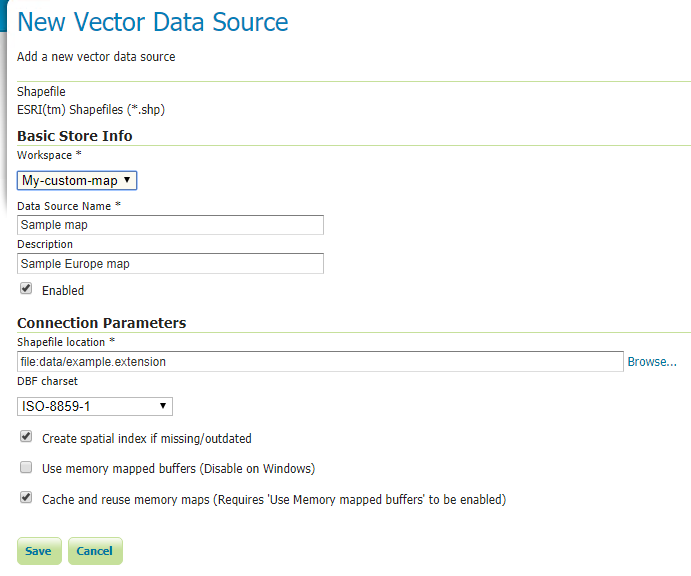The width and height of the screenshot is (691, 576).
Task: Click the Shapefile location input field
Action: point(320,362)
